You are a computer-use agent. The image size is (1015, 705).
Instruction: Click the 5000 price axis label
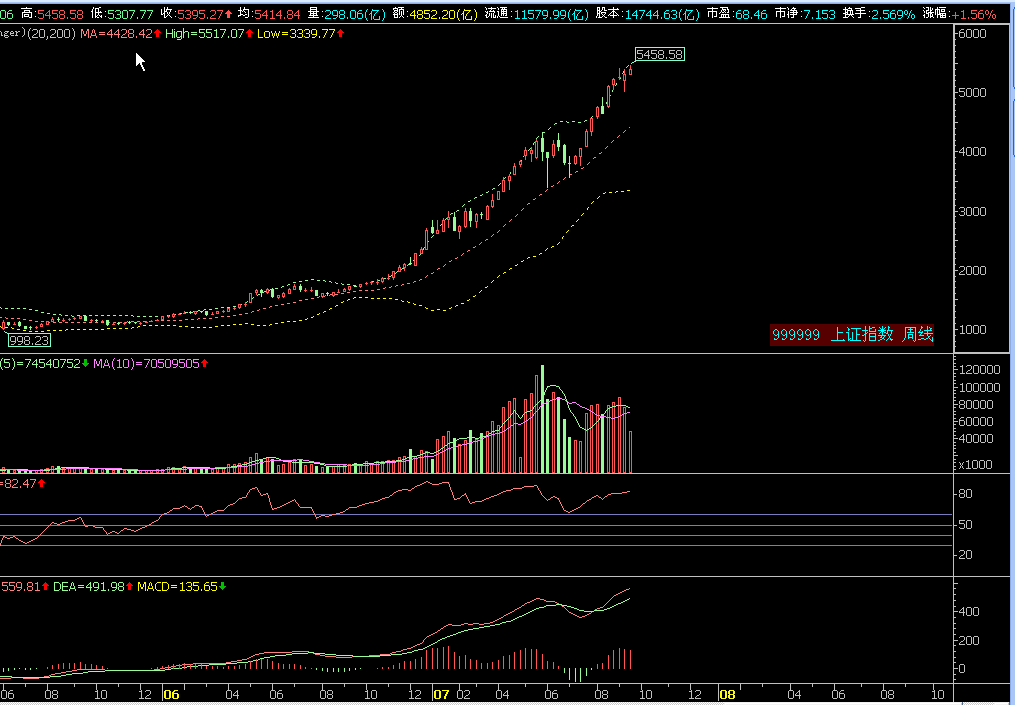[x=973, y=93]
